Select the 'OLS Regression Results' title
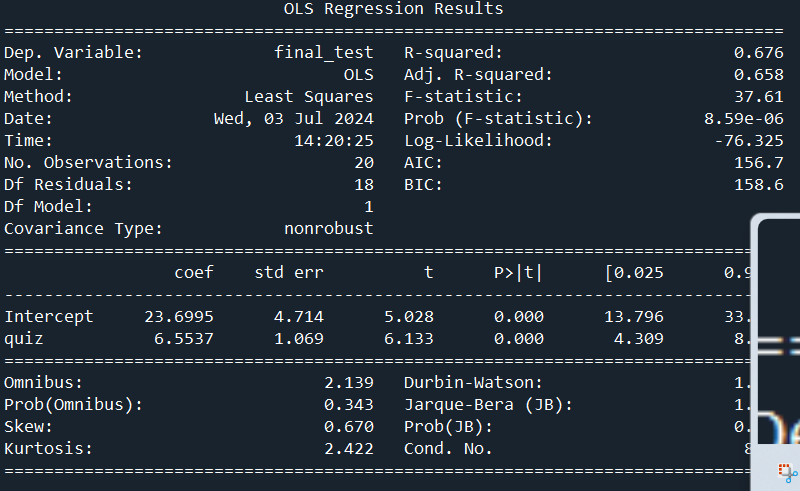The image size is (800, 491). point(393,9)
